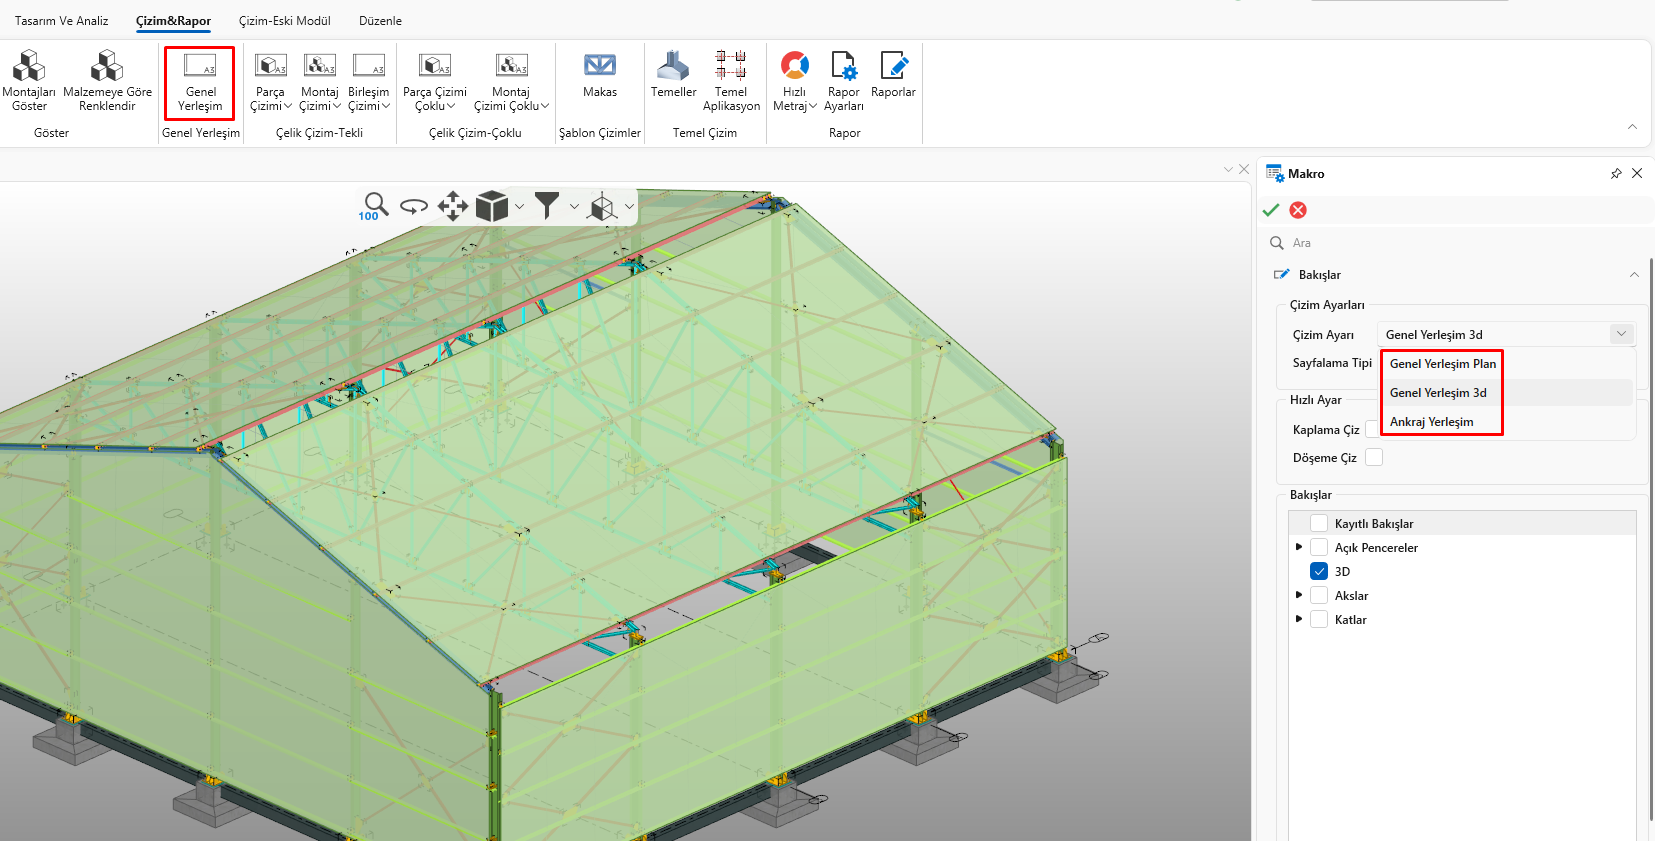Image resolution: width=1655 pixels, height=841 pixels.
Task: Click the filter funnel icon in viewport
Action: 547,206
